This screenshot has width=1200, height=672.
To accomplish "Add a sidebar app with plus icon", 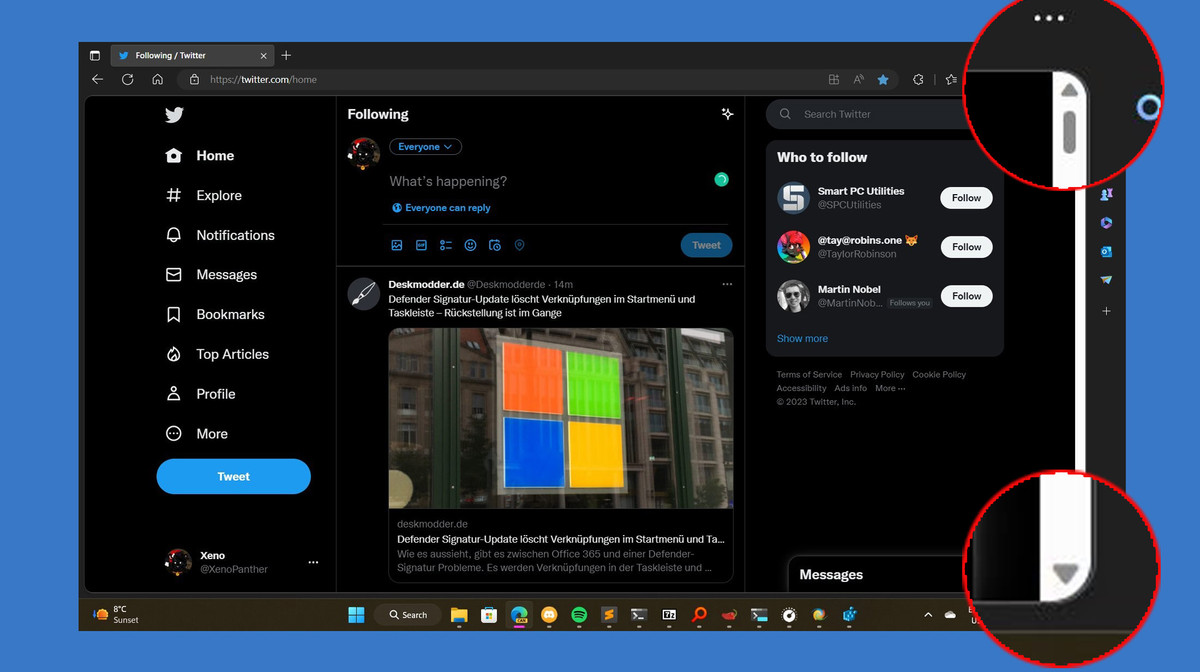I will click(x=1106, y=312).
